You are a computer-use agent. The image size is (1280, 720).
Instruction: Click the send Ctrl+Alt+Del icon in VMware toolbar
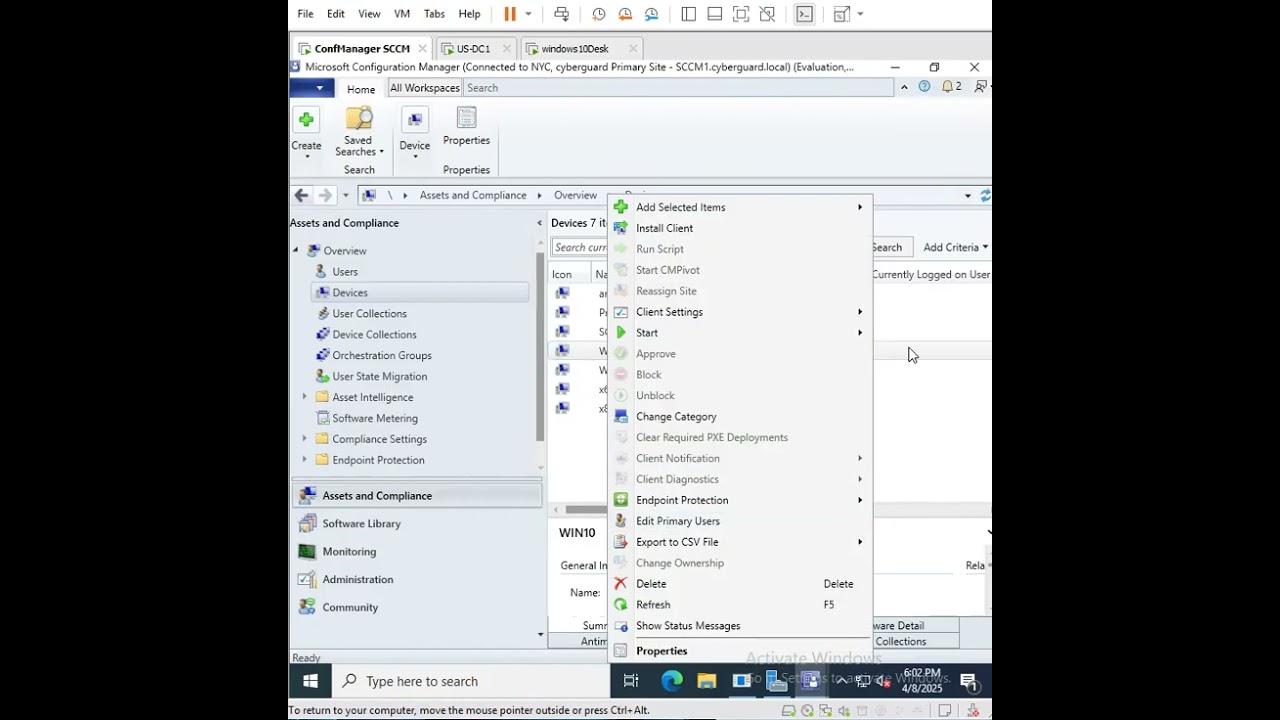(562, 14)
